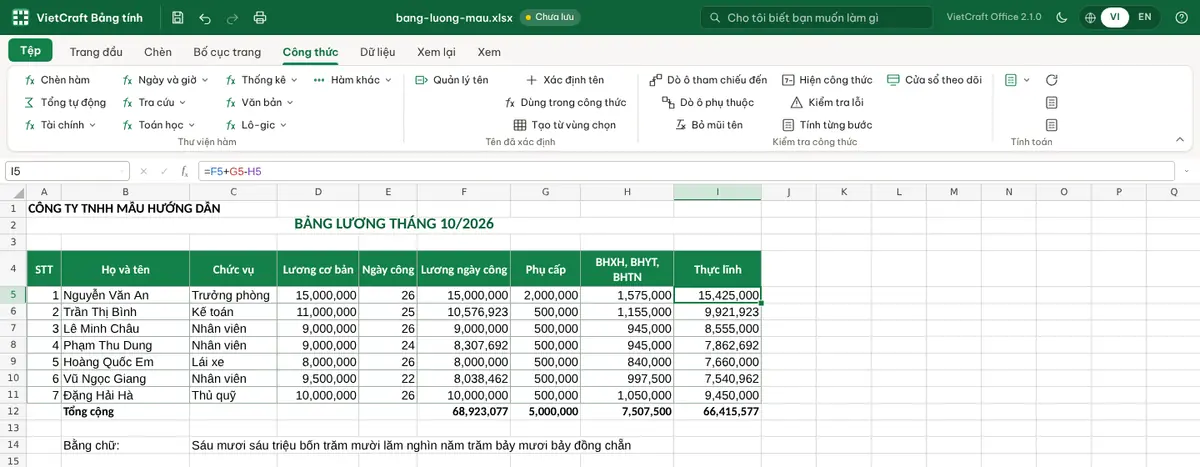The image size is (1200, 467).
Task: Switch to the Xem lại tab
Action: (x=437, y=52)
